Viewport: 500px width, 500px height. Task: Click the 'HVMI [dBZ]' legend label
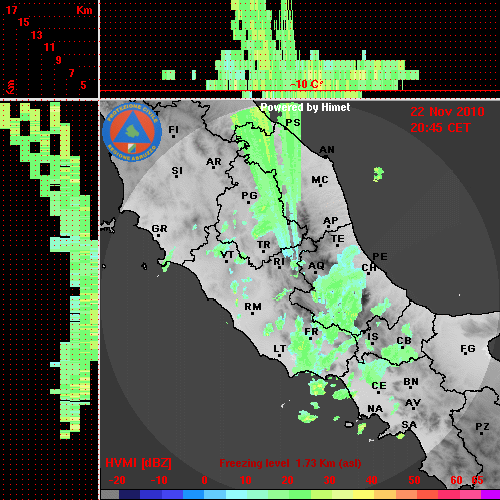[138, 463]
